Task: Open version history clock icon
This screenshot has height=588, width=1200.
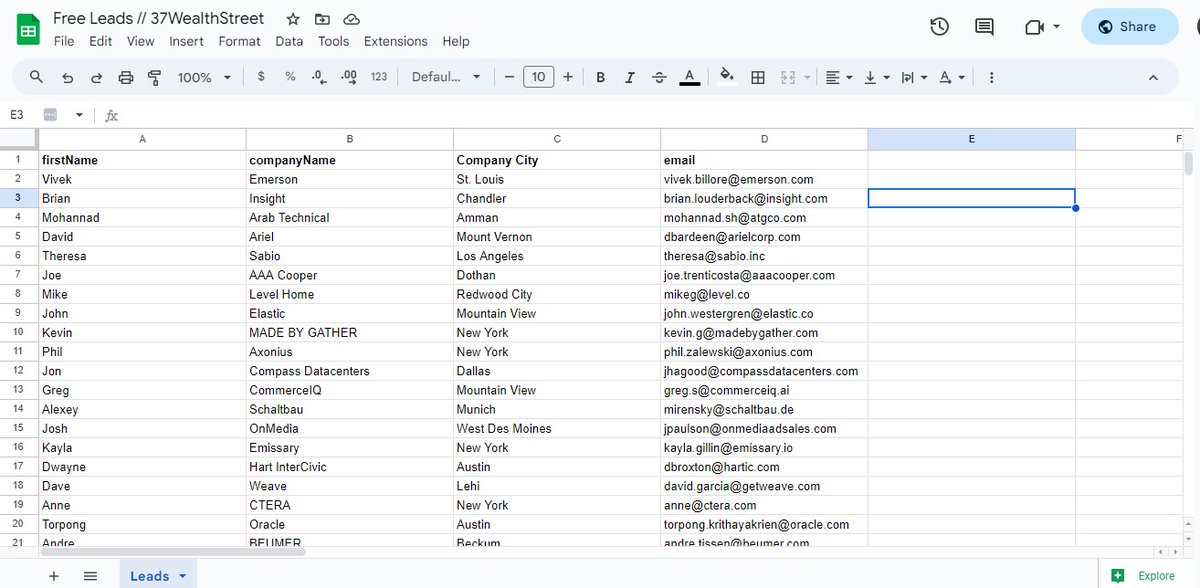Action: [939, 27]
